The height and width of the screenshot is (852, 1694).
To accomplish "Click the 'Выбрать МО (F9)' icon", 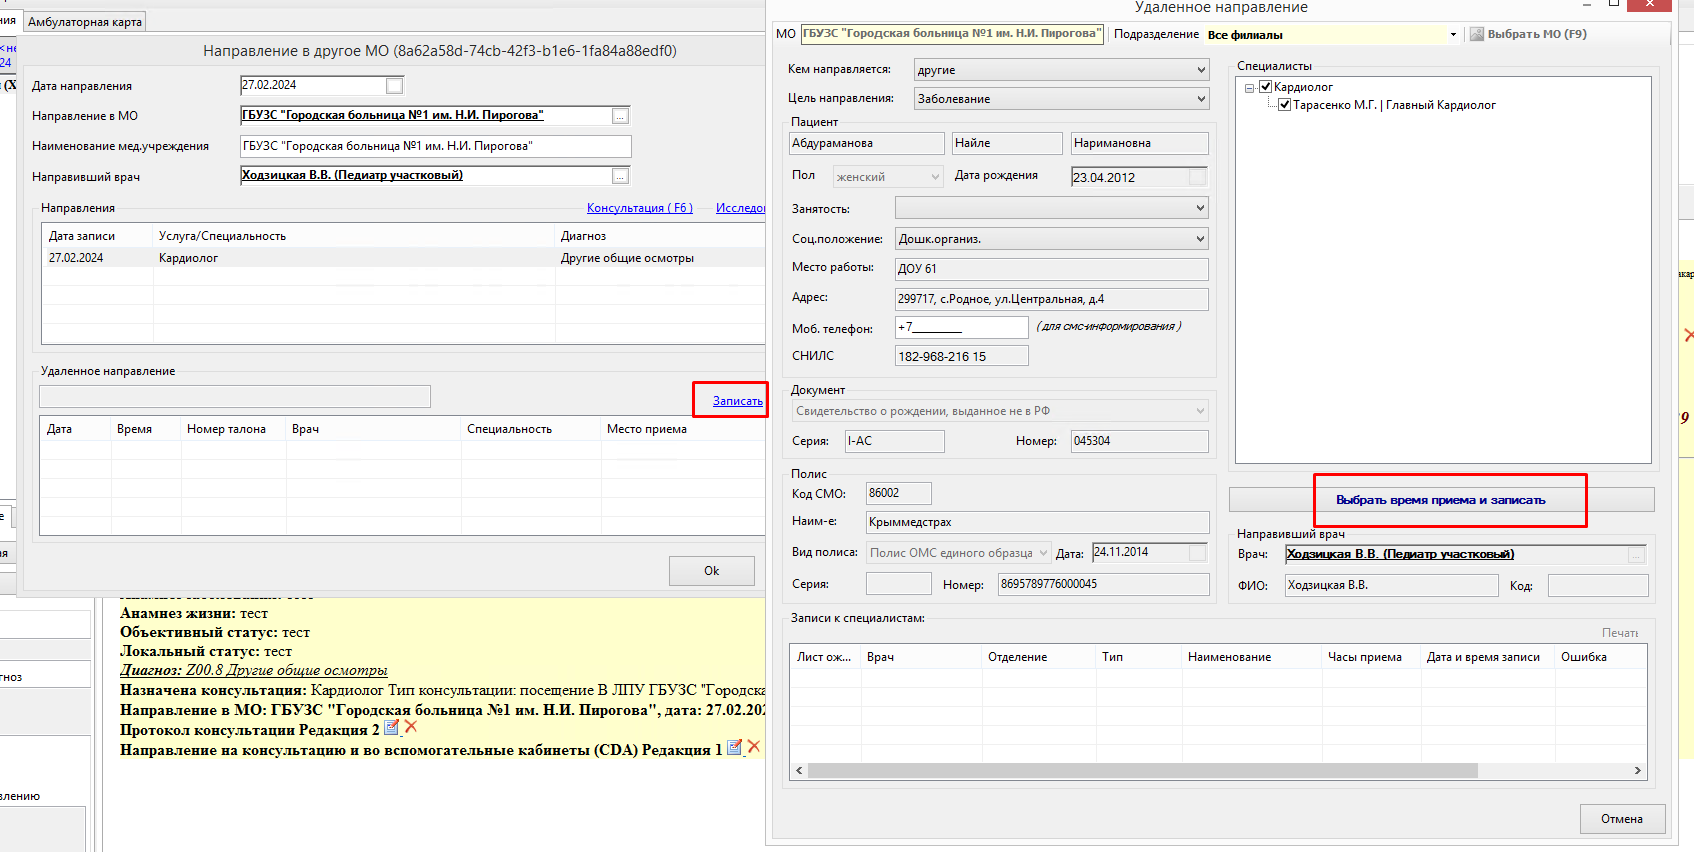I will point(1476,34).
